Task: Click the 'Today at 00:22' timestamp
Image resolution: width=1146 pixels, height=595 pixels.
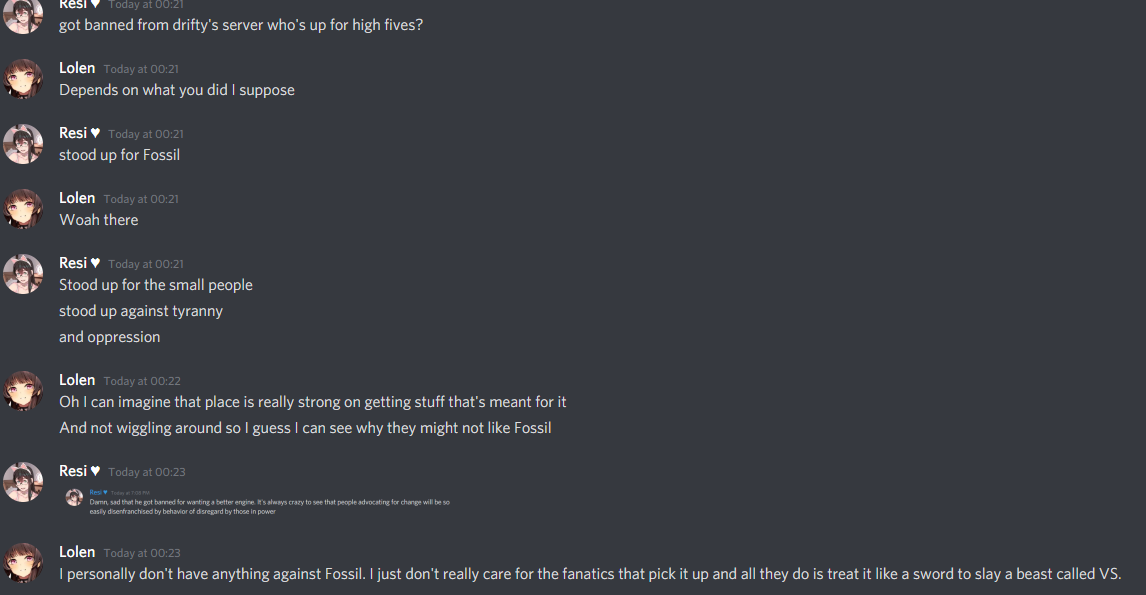Action: pyautogui.click(x=141, y=381)
